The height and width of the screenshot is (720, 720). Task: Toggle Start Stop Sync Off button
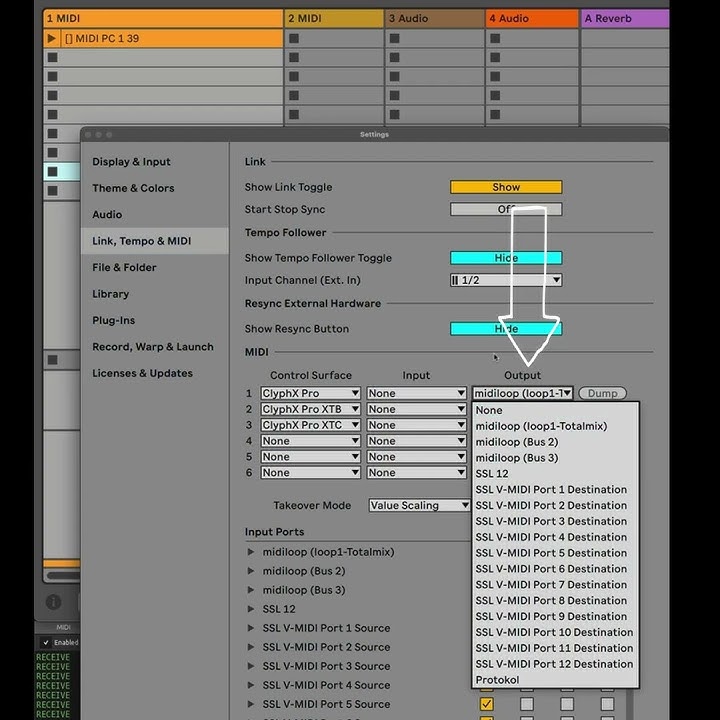coord(506,209)
